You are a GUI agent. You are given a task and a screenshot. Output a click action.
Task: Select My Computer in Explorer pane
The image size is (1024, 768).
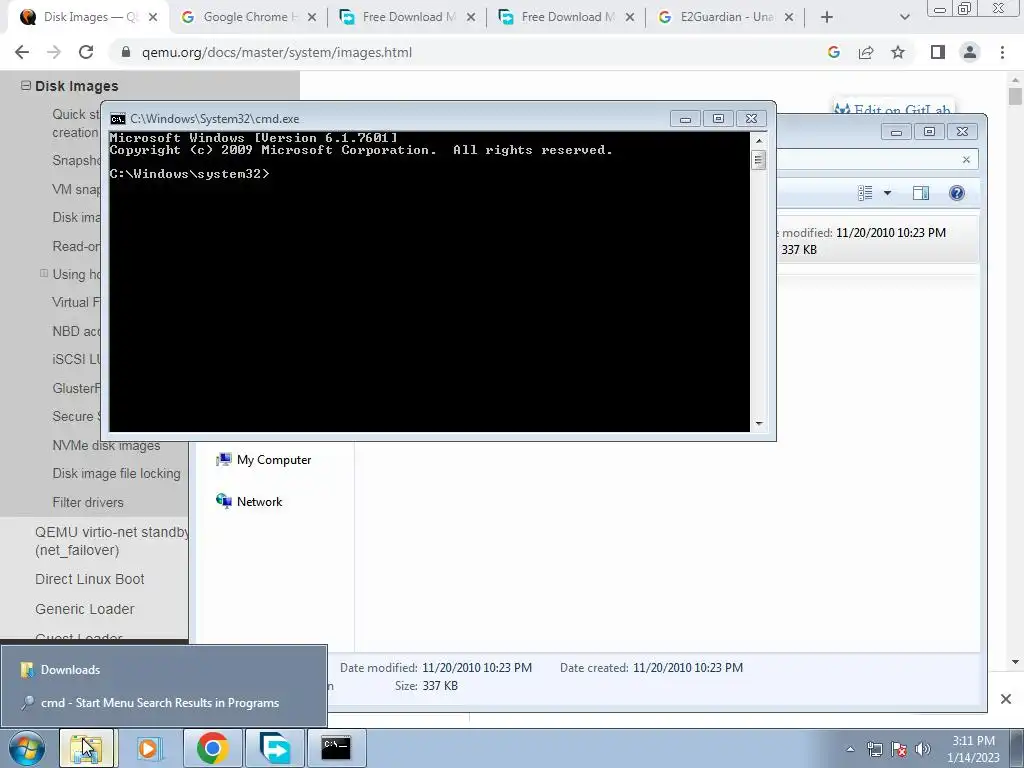click(263, 460)
